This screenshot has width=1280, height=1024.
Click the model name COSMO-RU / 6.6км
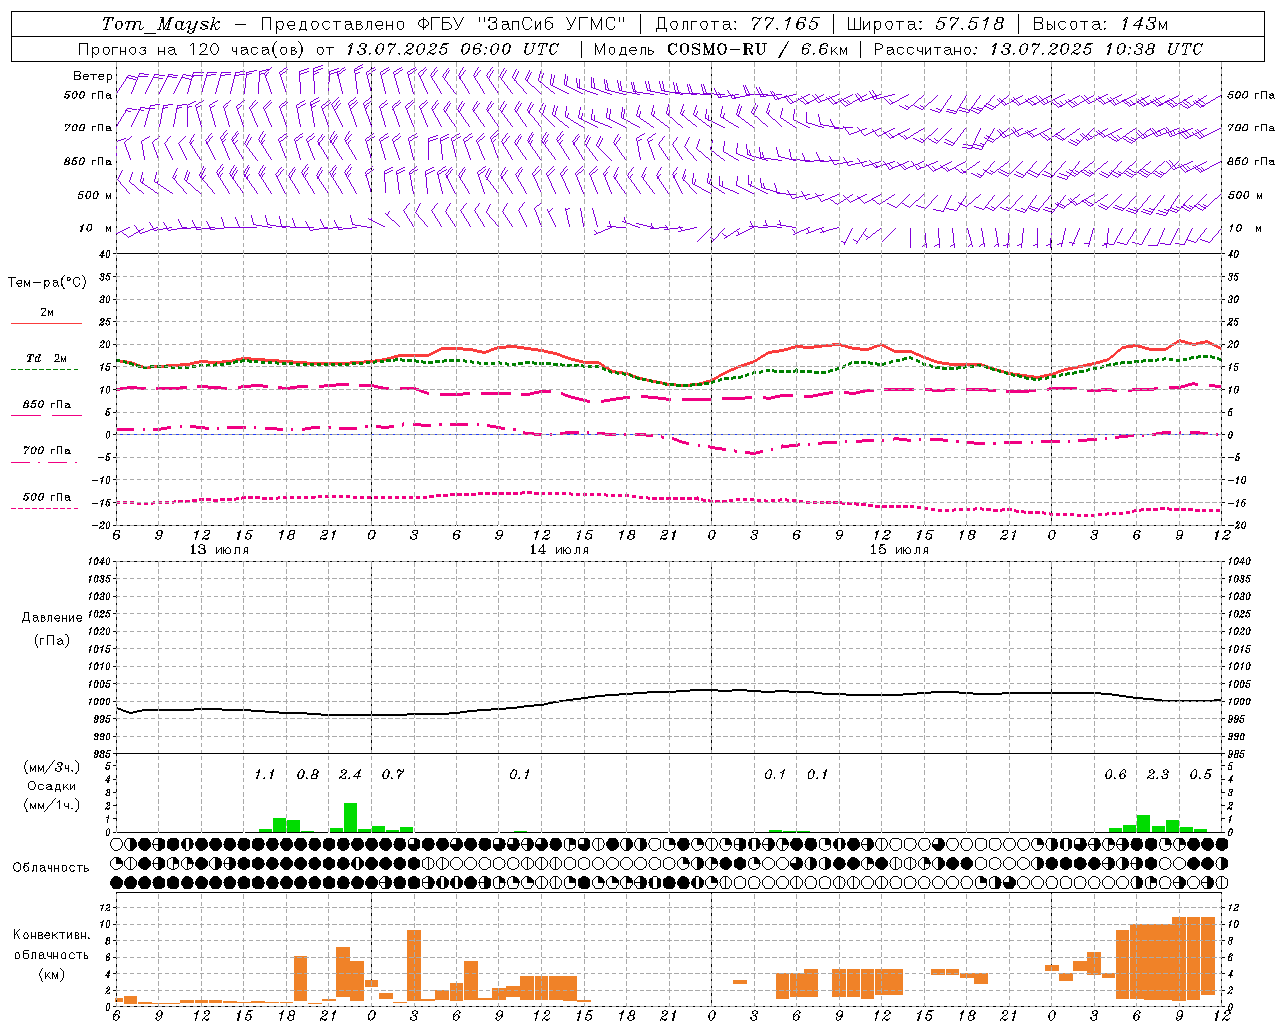coord(756,49)
